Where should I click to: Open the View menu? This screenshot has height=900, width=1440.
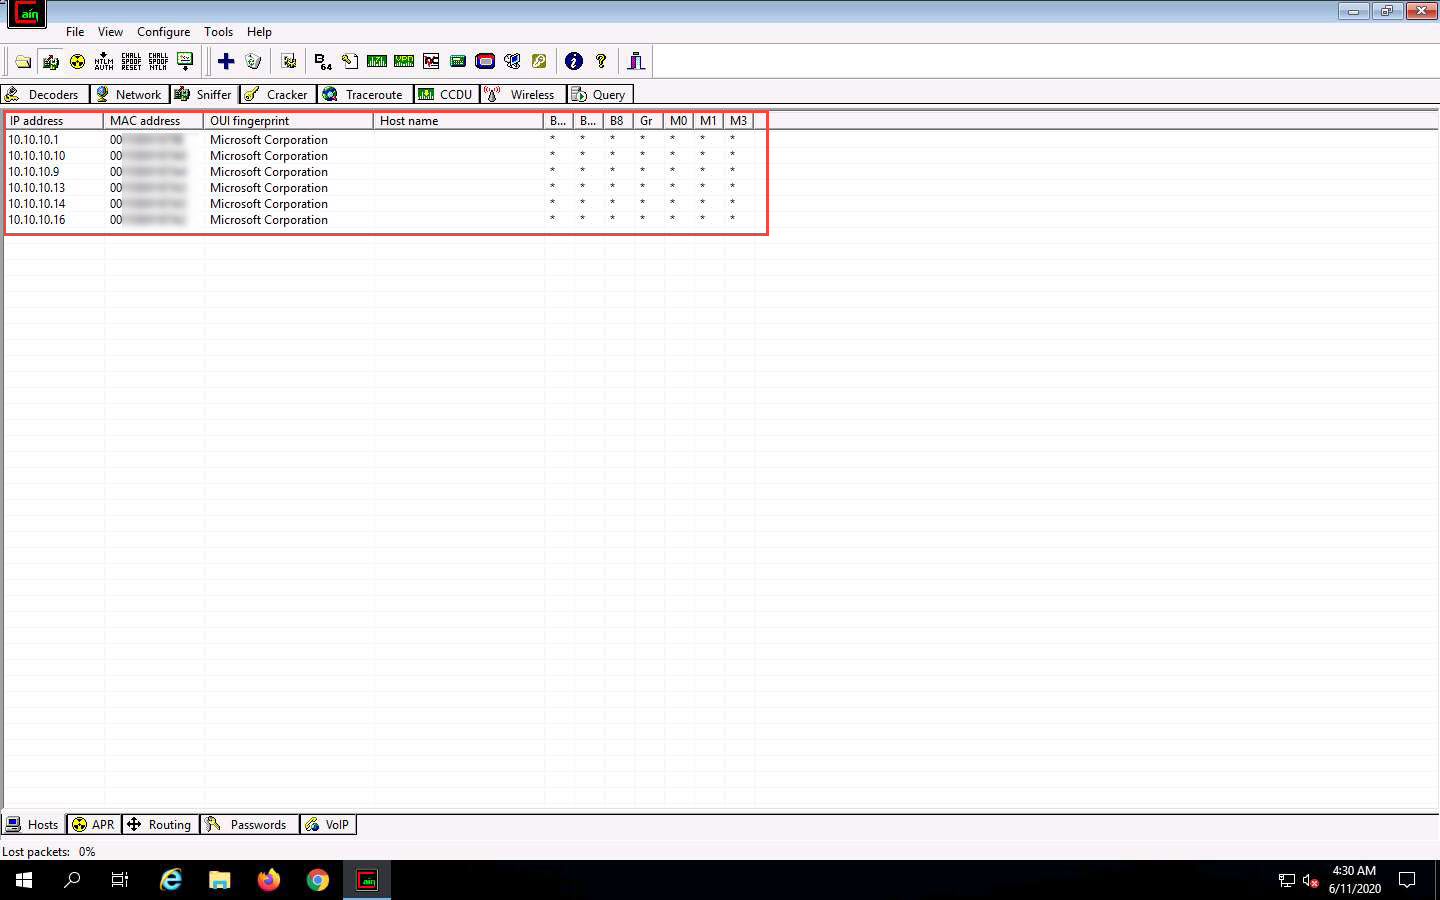110,32
